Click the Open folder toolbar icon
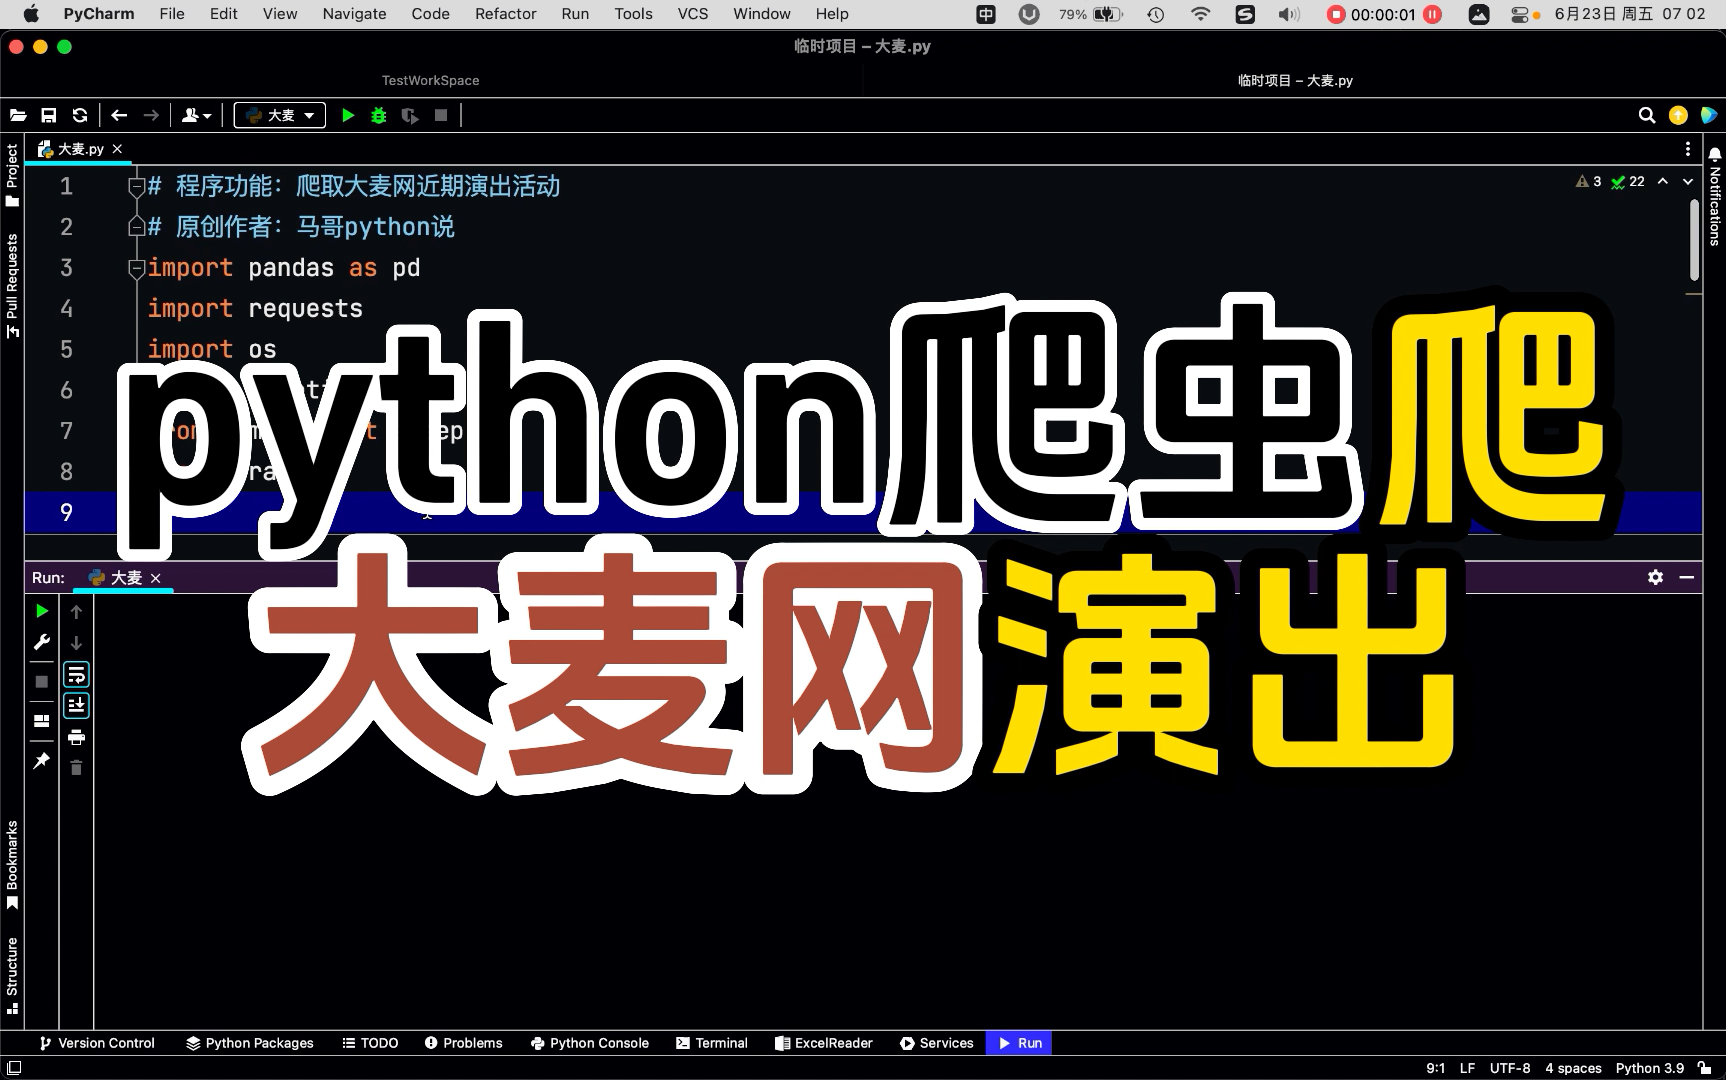Screen dimensions: 1726x1080 click(x=18, y=115)
